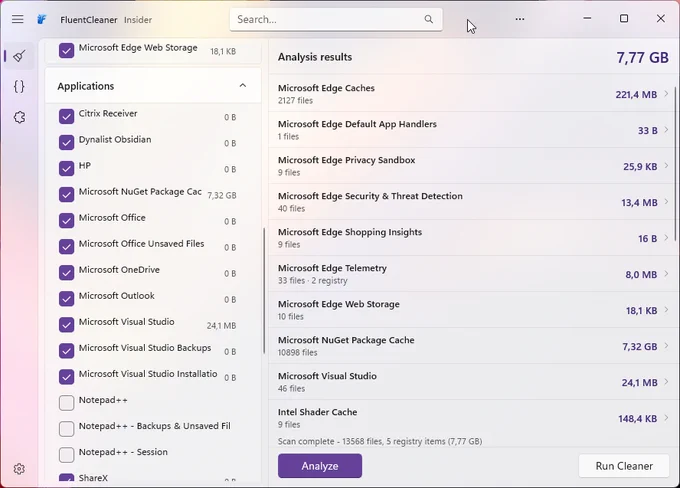680x488 pixels.
Task: Click the 7,32 GB size in left list
Action: pyautogui.click(x=222, y=195)
